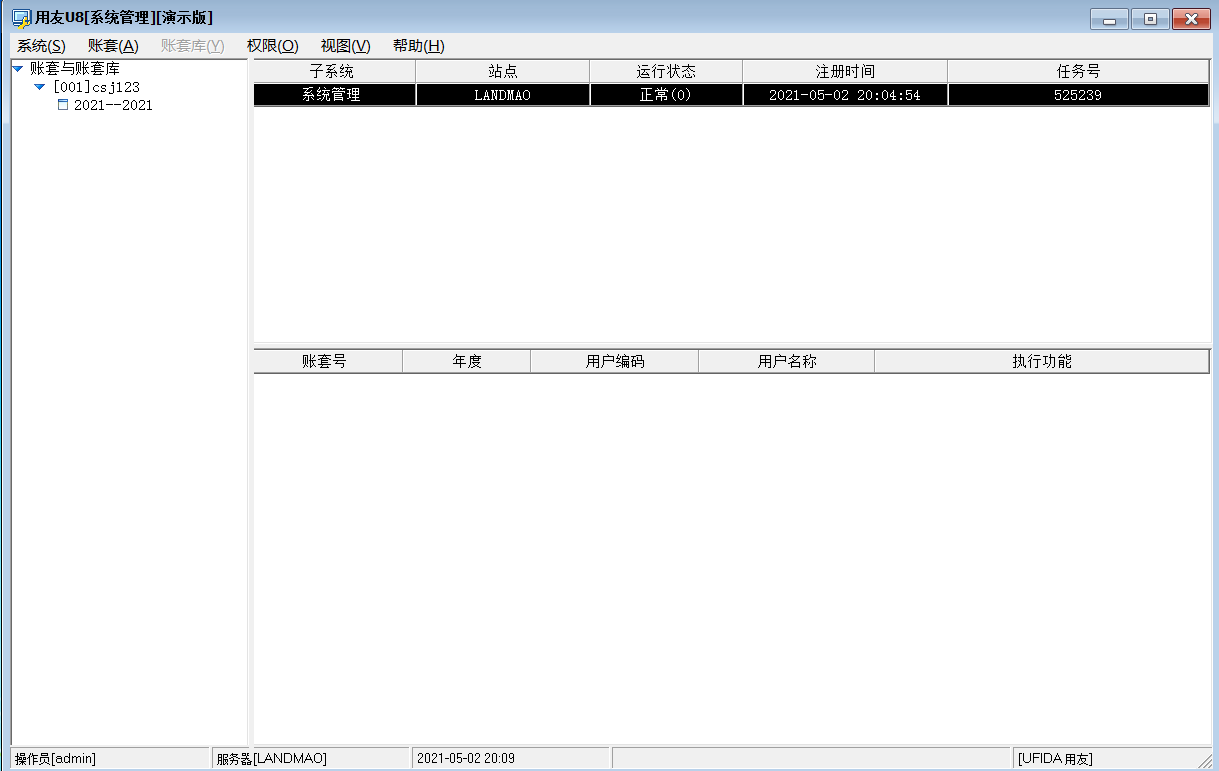Click the 操作员[admin] status bar section
Image resolution: width=1219 pixels, height=771 pixels.
pos(100,758)
